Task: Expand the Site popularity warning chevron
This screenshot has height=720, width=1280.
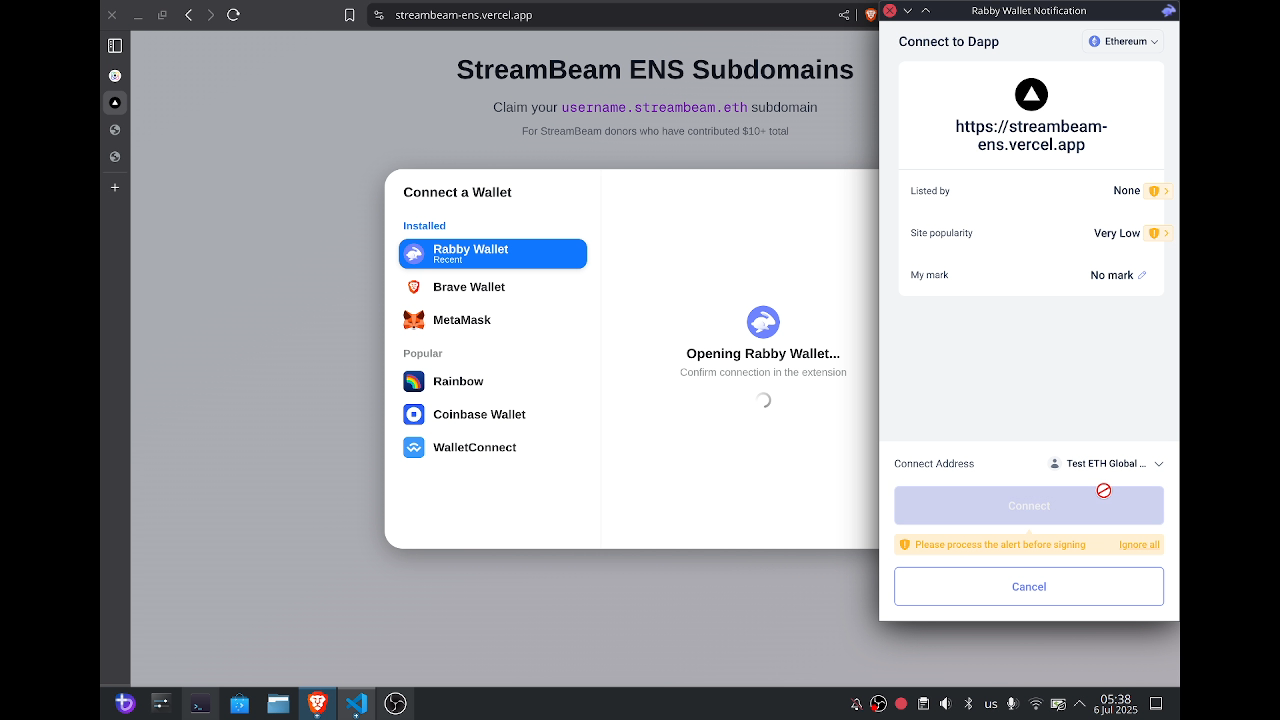Action: pyautogui.click(x=1166, y=233)
